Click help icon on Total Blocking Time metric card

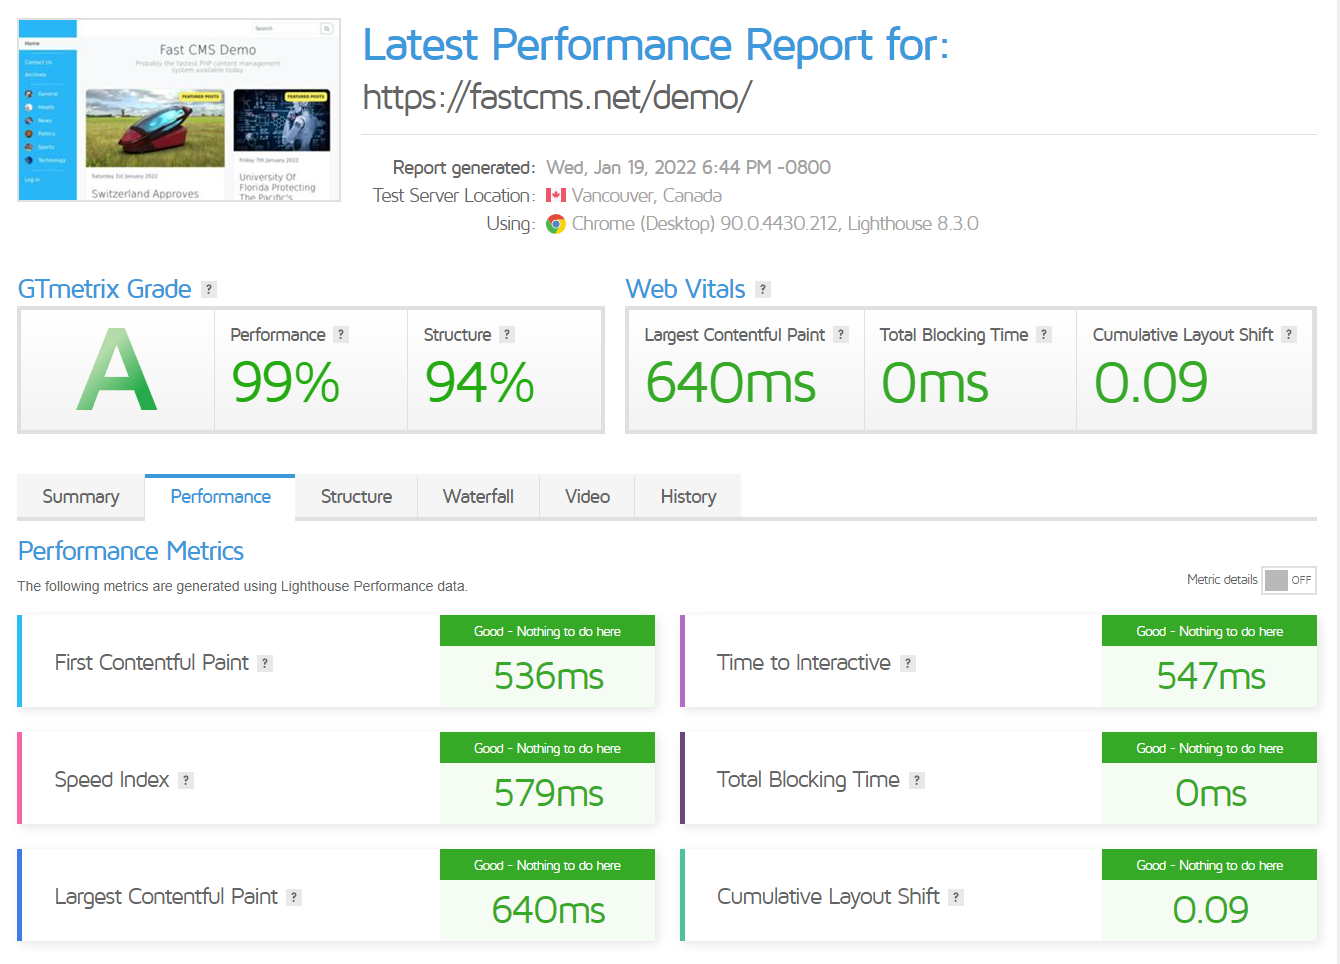917,780
